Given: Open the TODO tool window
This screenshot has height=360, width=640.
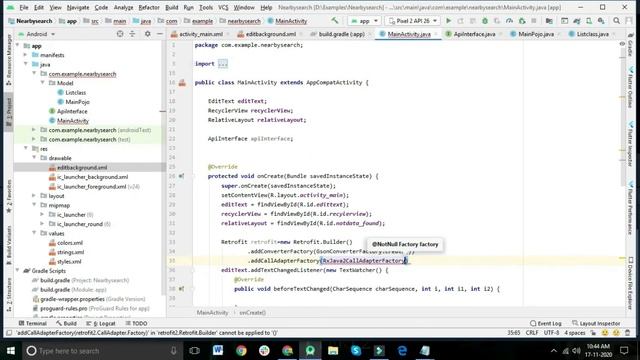Looking at the screenshot, I should (136, 323).
